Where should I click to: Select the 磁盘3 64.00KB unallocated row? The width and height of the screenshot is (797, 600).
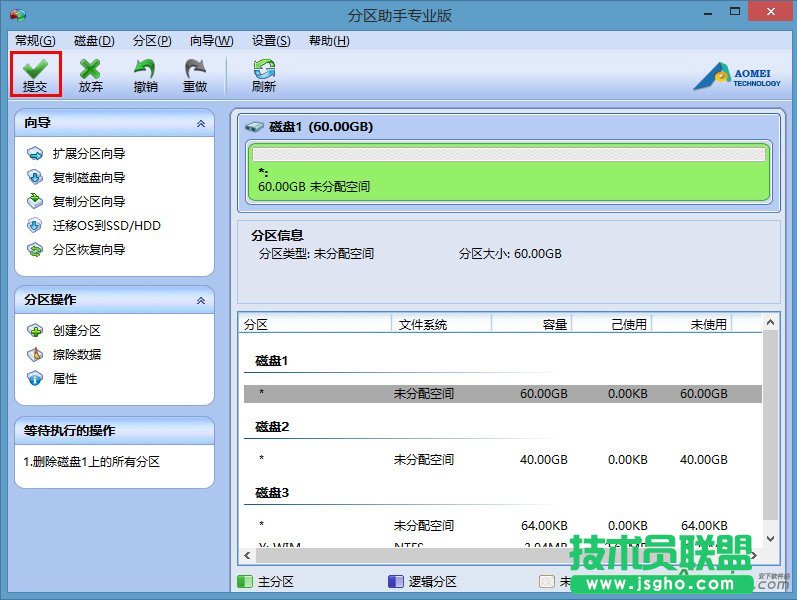[503, 525]
